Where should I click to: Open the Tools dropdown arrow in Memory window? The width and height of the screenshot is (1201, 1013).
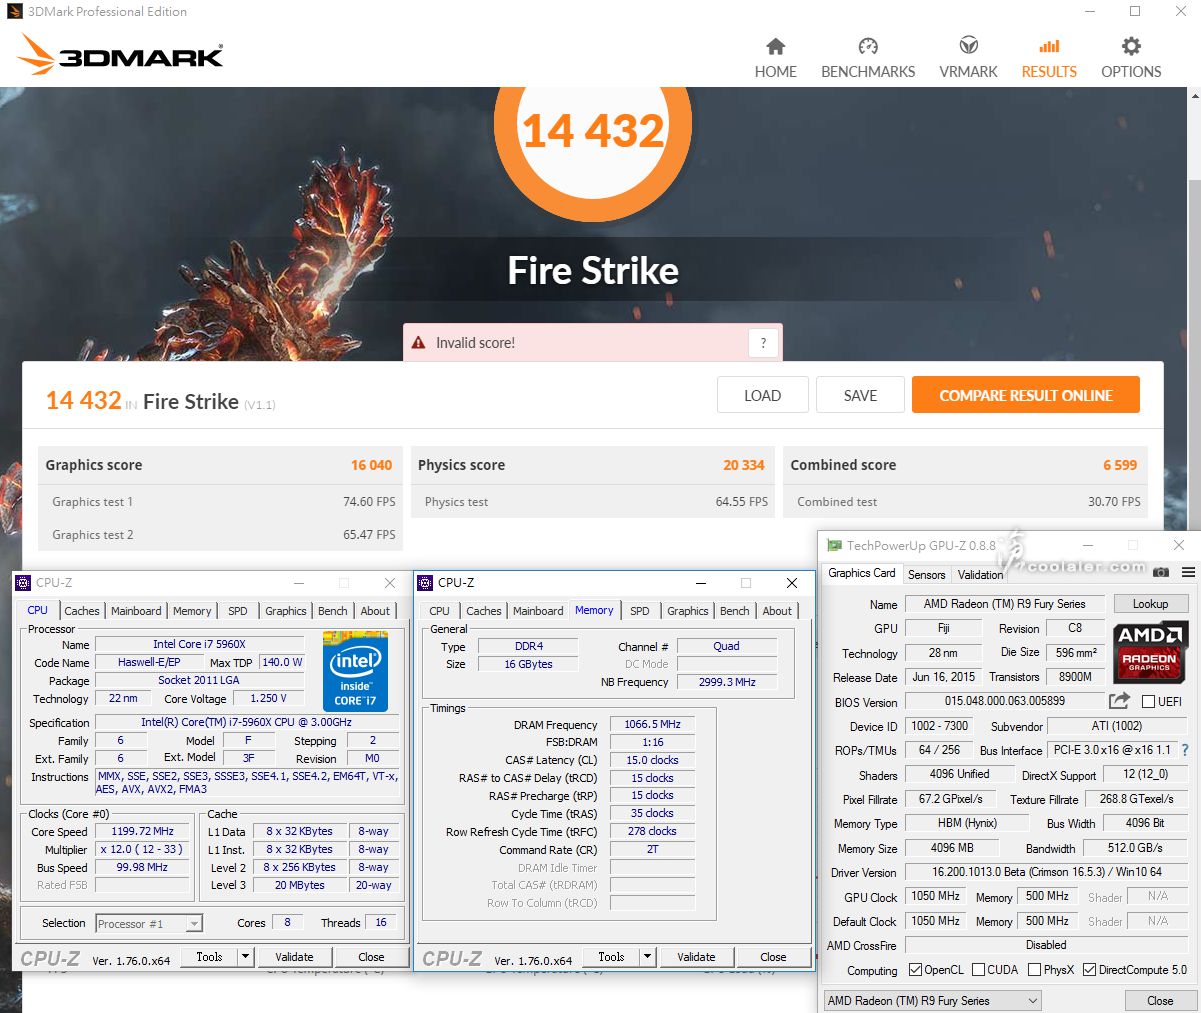pyautogui.click(x=647, y=957)
